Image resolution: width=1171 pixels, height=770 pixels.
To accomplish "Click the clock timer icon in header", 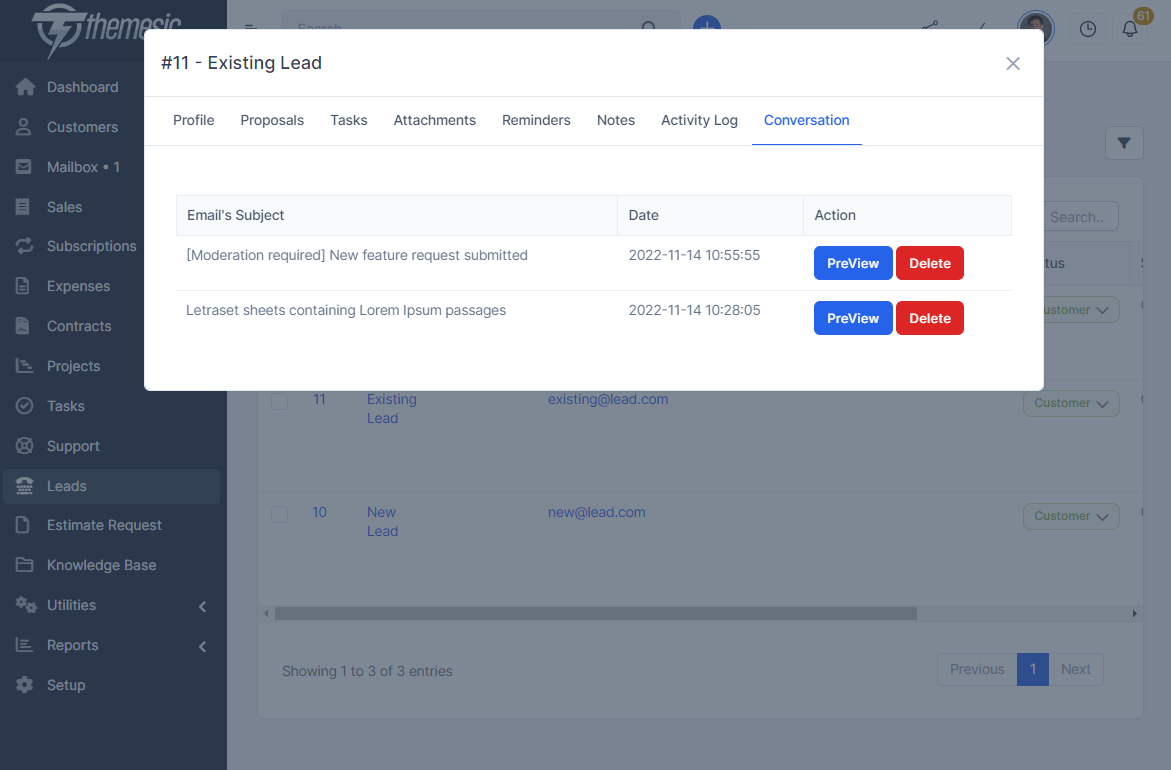I will [x=1088, y=29].
